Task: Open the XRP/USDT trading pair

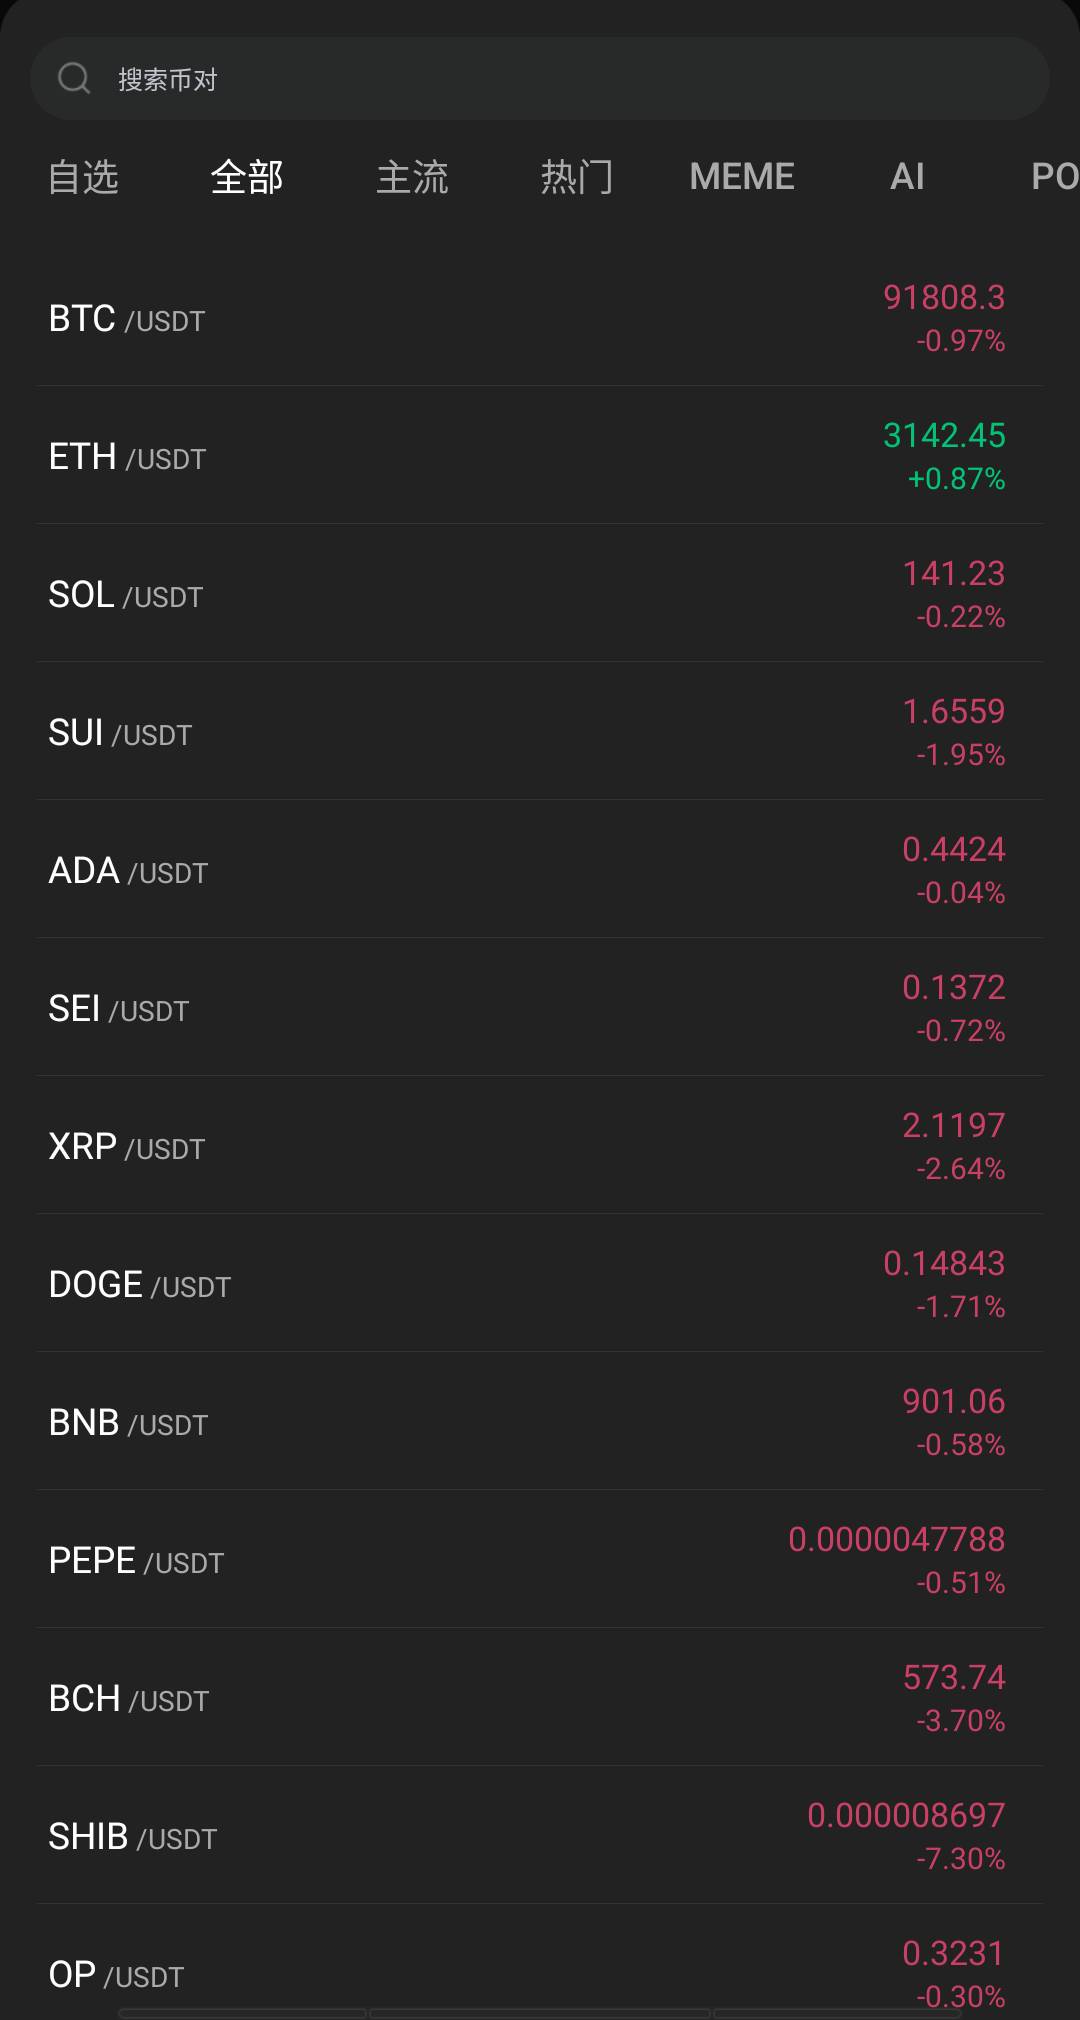Action: 127,1147
